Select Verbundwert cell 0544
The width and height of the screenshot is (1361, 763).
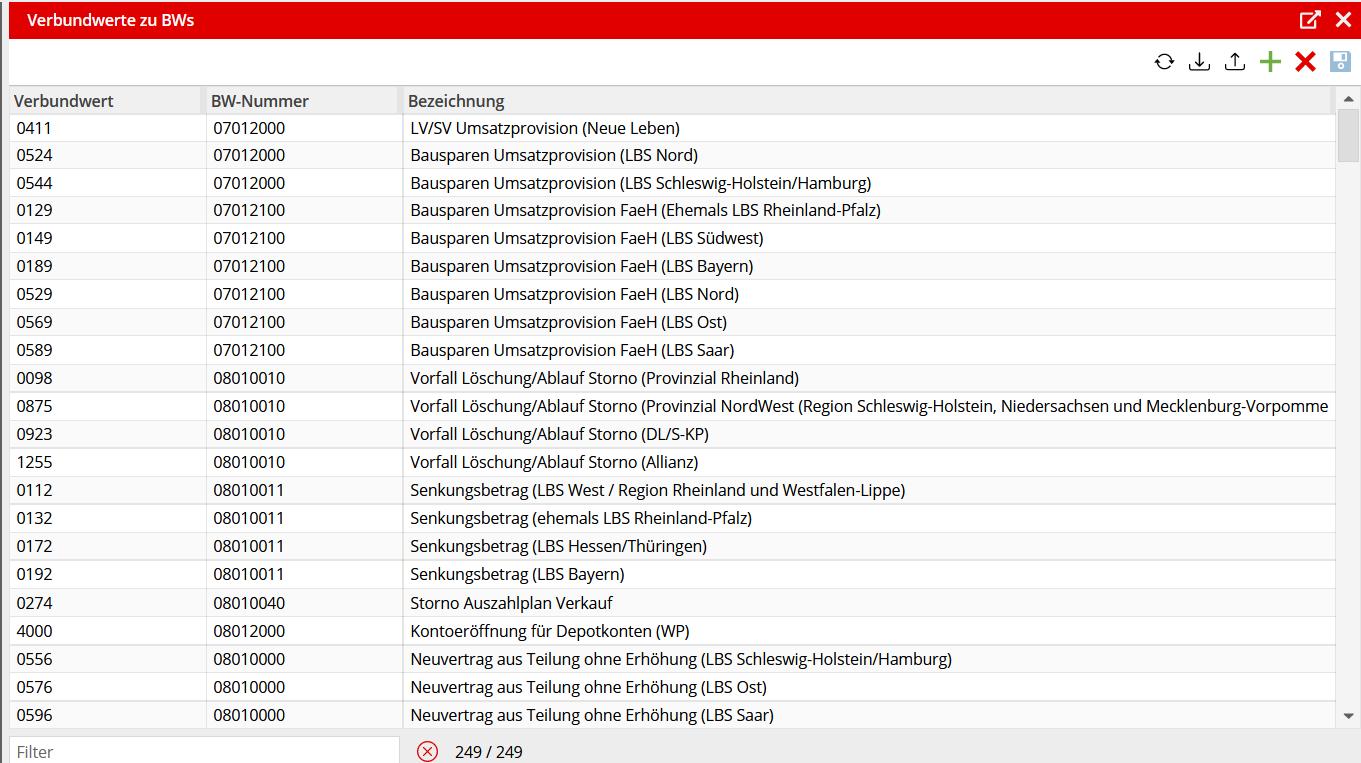108,183
